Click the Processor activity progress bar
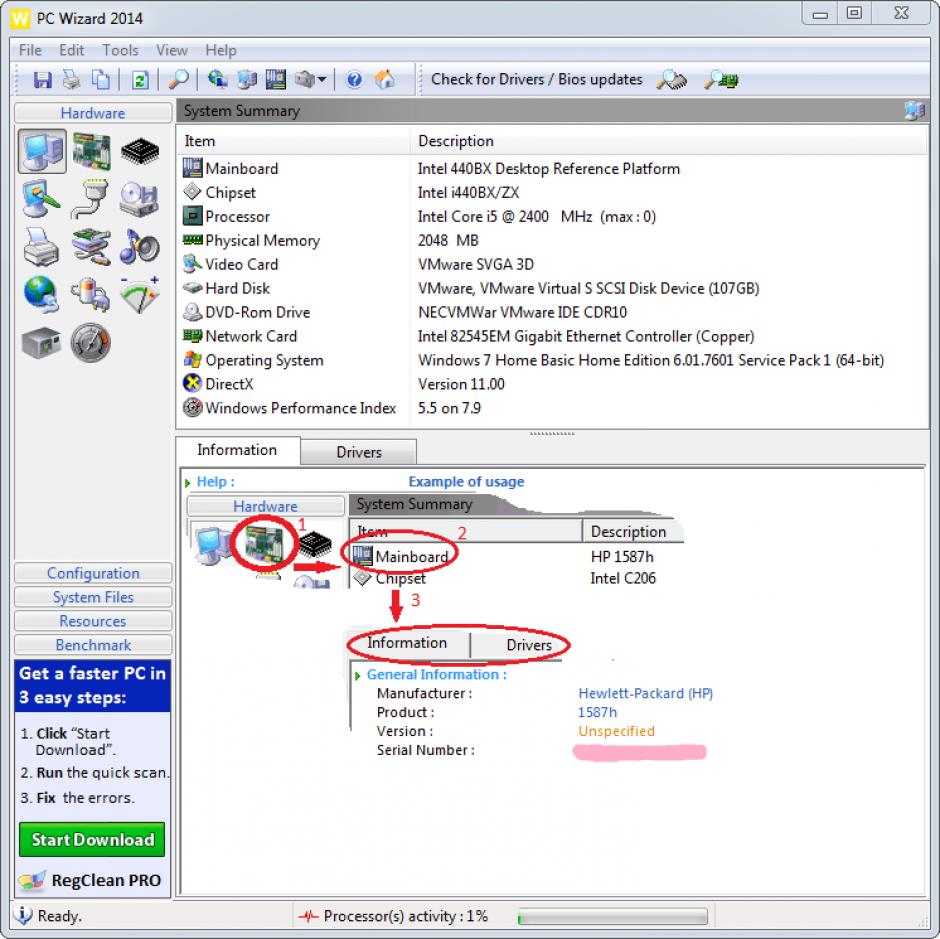Screen dimensions: 940x939 [612, 916]
